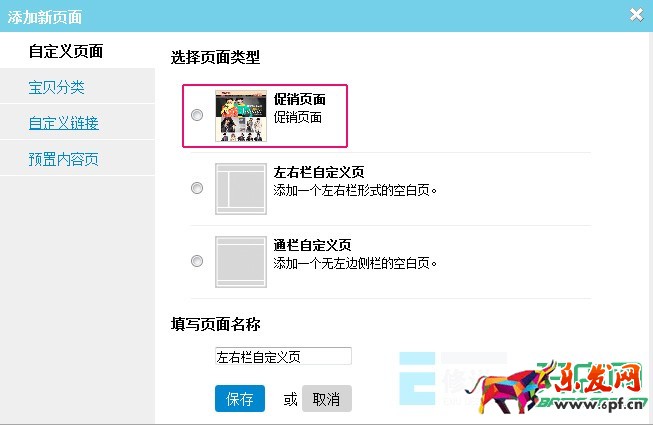Click the 保存 button

tap(240, 399)
